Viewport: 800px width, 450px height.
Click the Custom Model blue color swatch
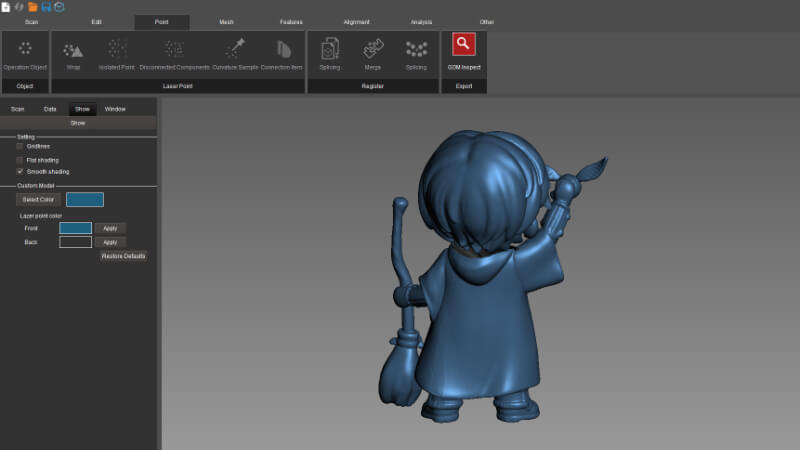85,199
